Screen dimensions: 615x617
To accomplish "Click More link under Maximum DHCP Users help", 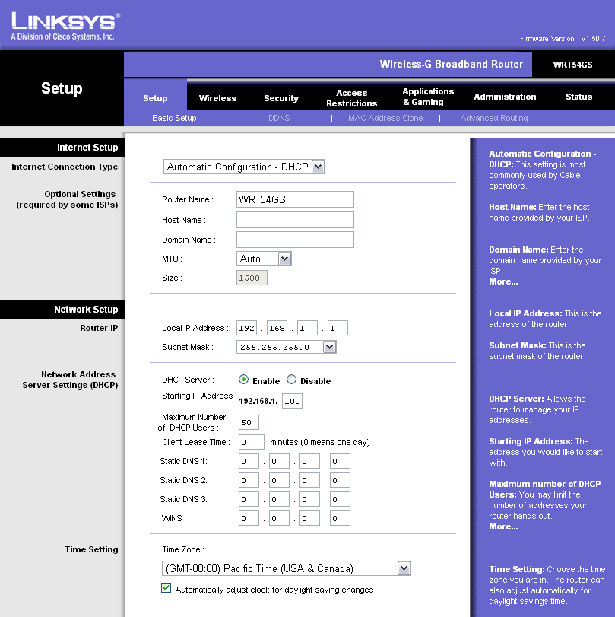I will (x=503, y=526).
